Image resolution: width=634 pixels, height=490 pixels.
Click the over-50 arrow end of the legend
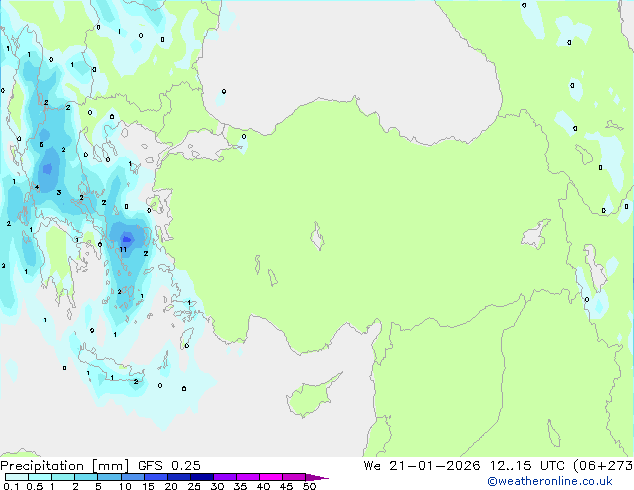317,477
